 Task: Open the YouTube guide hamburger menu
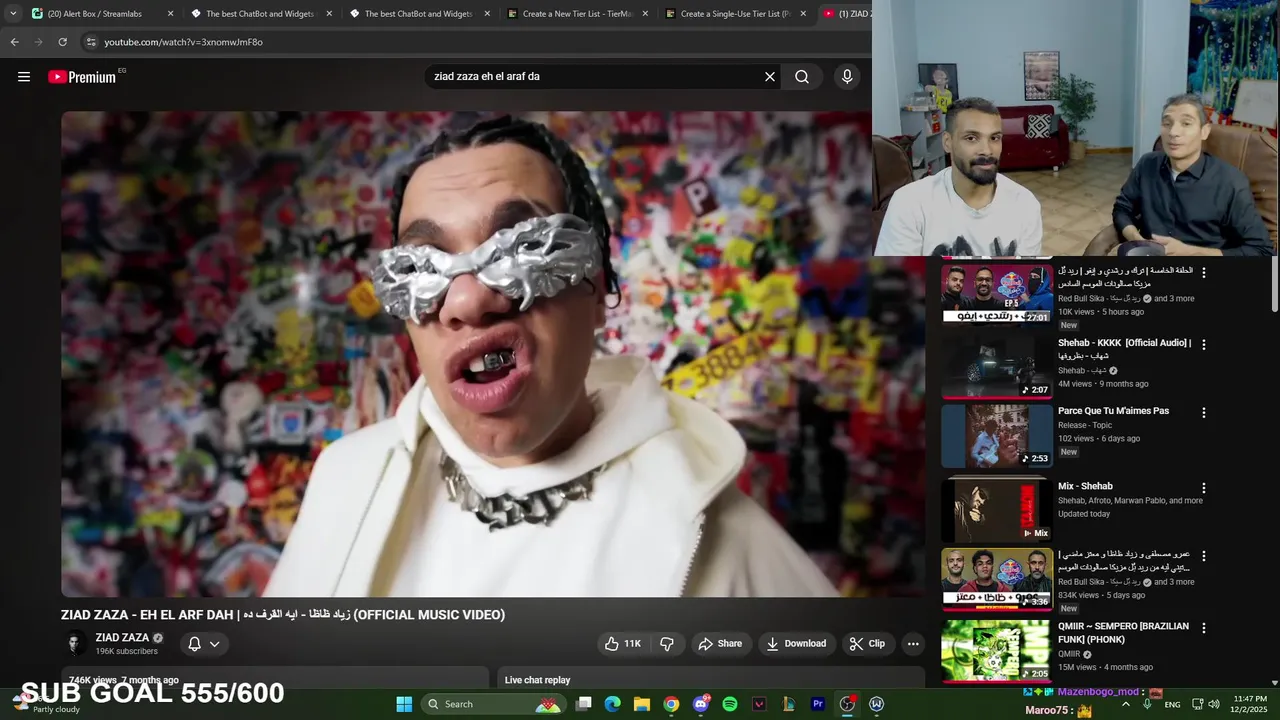point(24,77)
